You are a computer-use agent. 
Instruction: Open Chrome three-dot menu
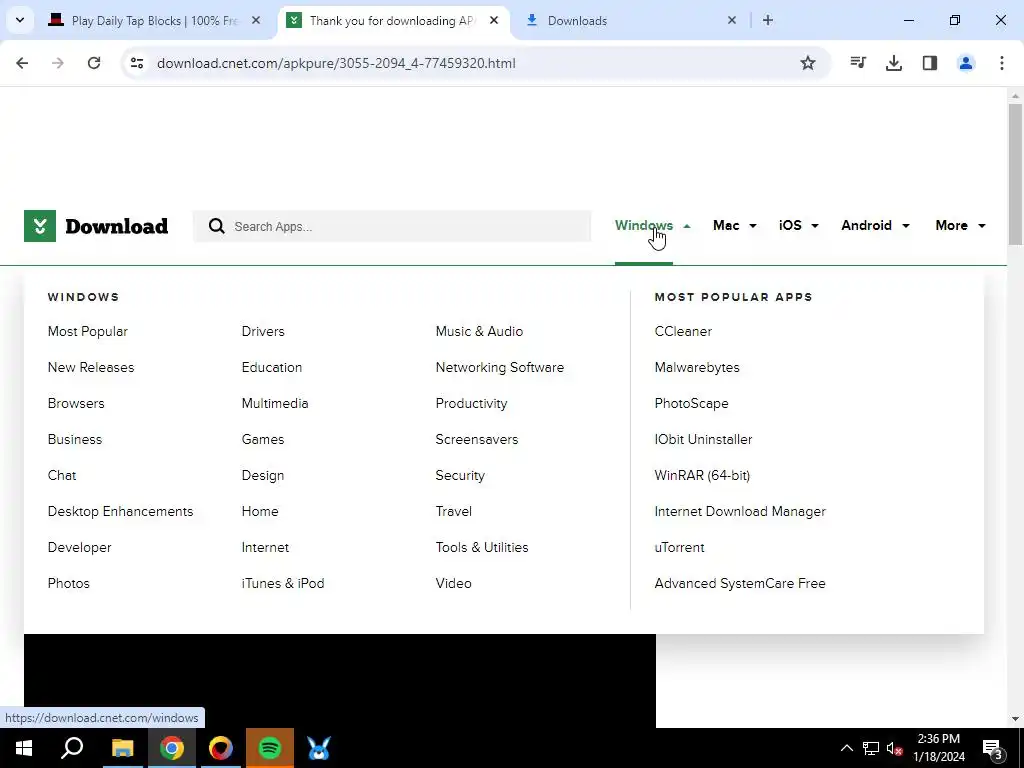coord(1001,63)
